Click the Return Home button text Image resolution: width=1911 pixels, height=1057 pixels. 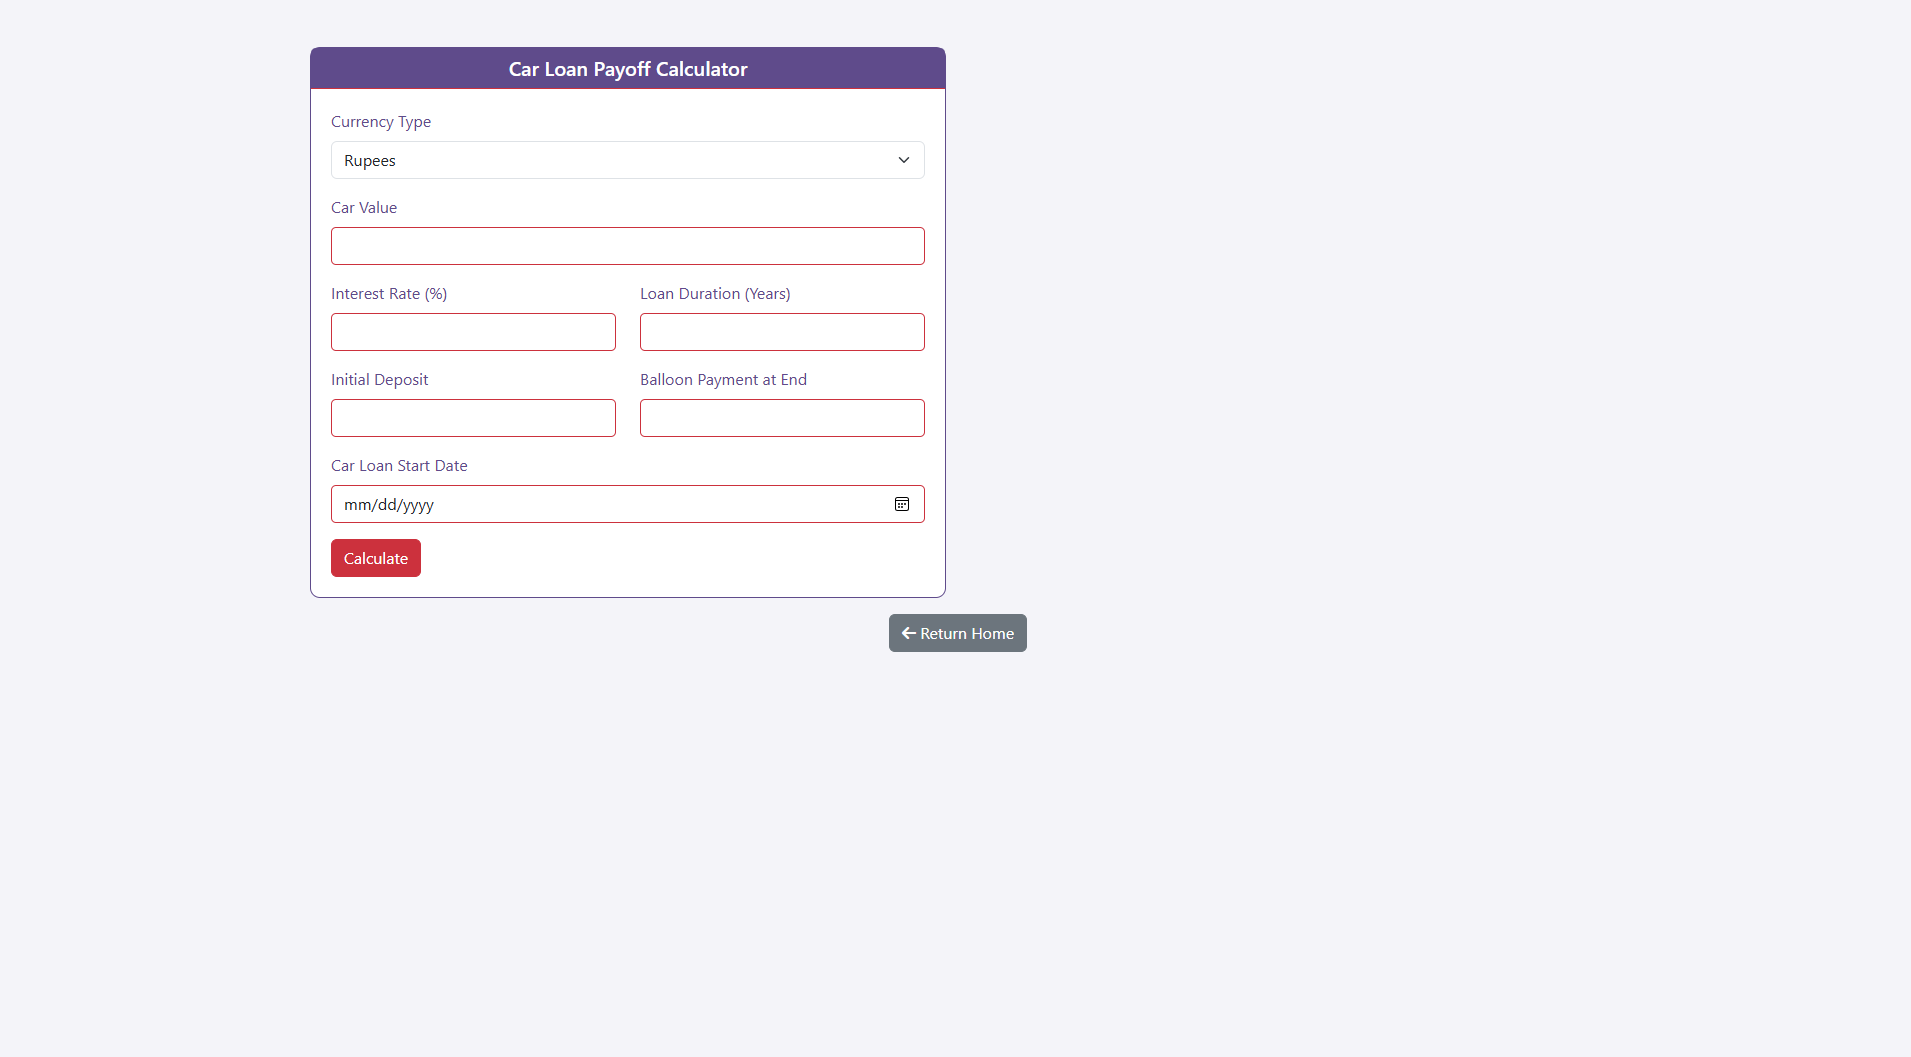(966, 633)
